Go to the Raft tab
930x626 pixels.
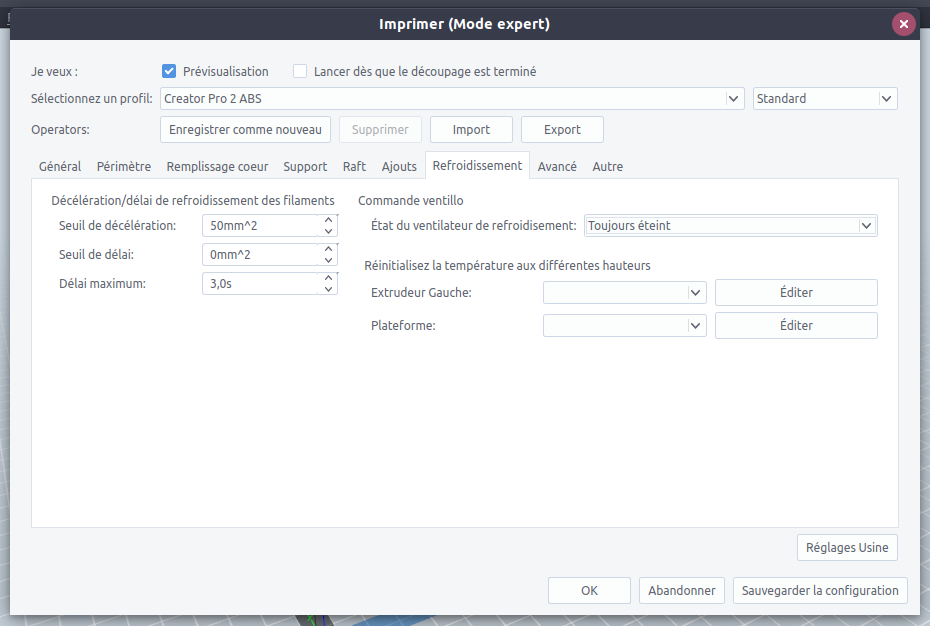354,167
